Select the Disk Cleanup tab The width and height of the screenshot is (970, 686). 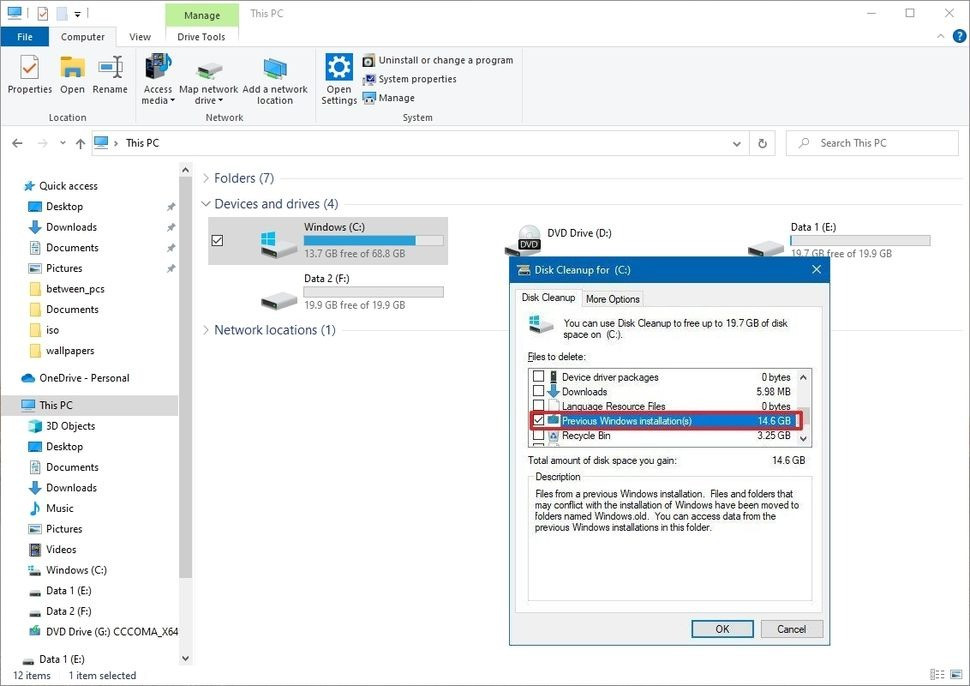pyautogui.click(x=548, y=298)
